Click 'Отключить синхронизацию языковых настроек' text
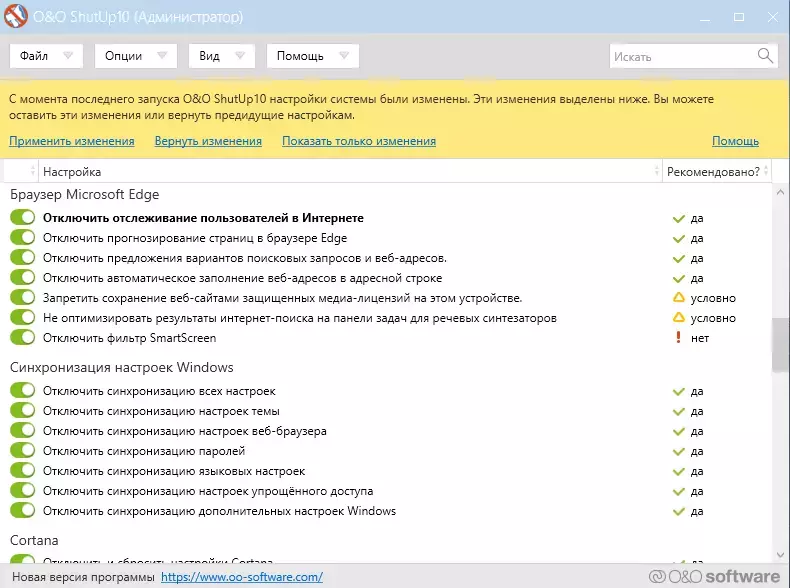Screen dimensions: 790x588 coord(174,471)
